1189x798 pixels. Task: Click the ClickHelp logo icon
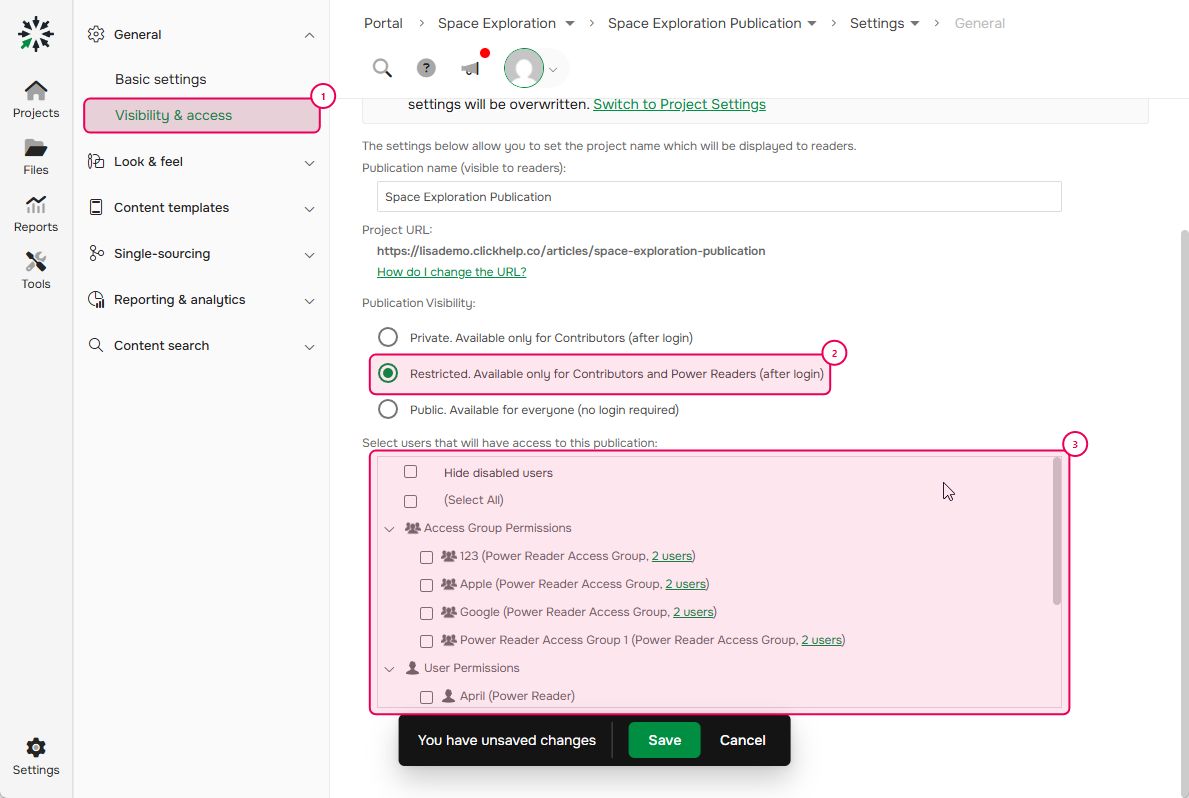click(x=36, y=34)
